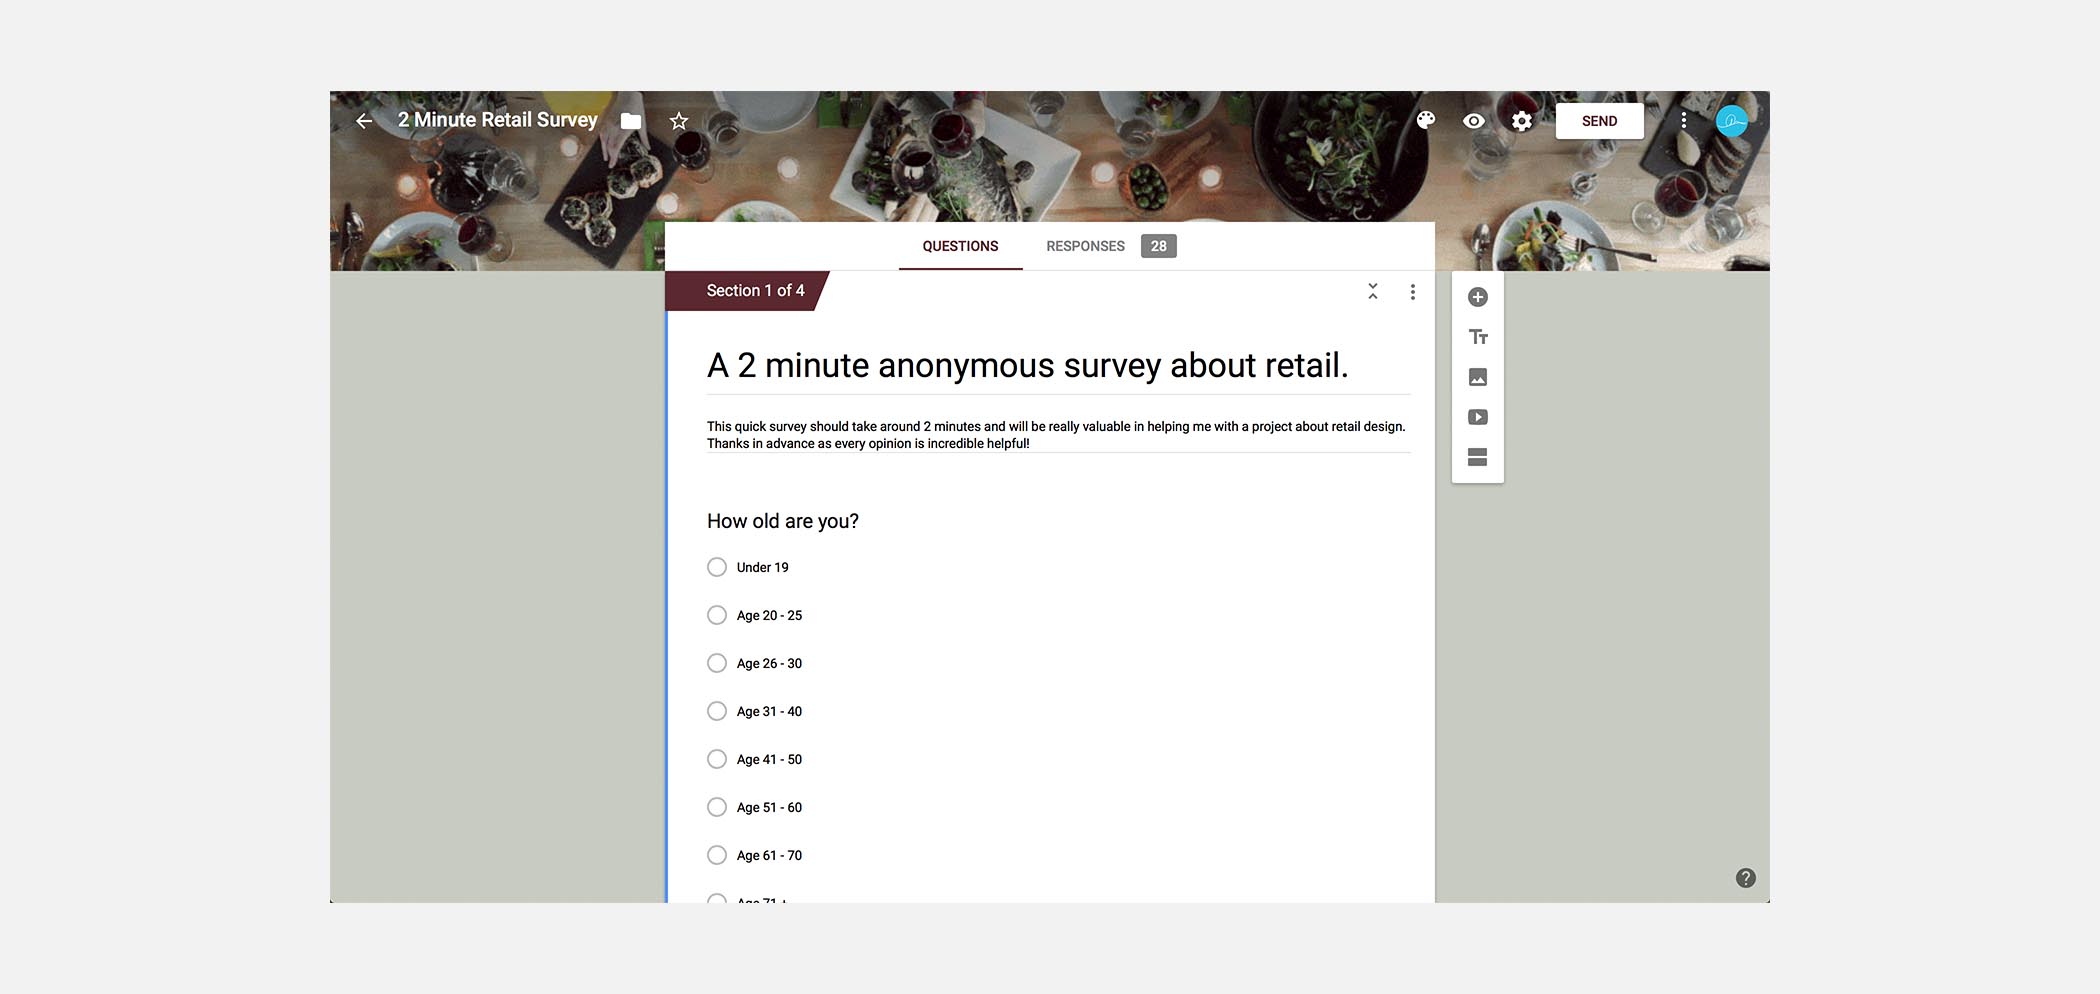Click the SEND button
The width and height of the screenshot is (2100, 994).
pos(1599,121)
